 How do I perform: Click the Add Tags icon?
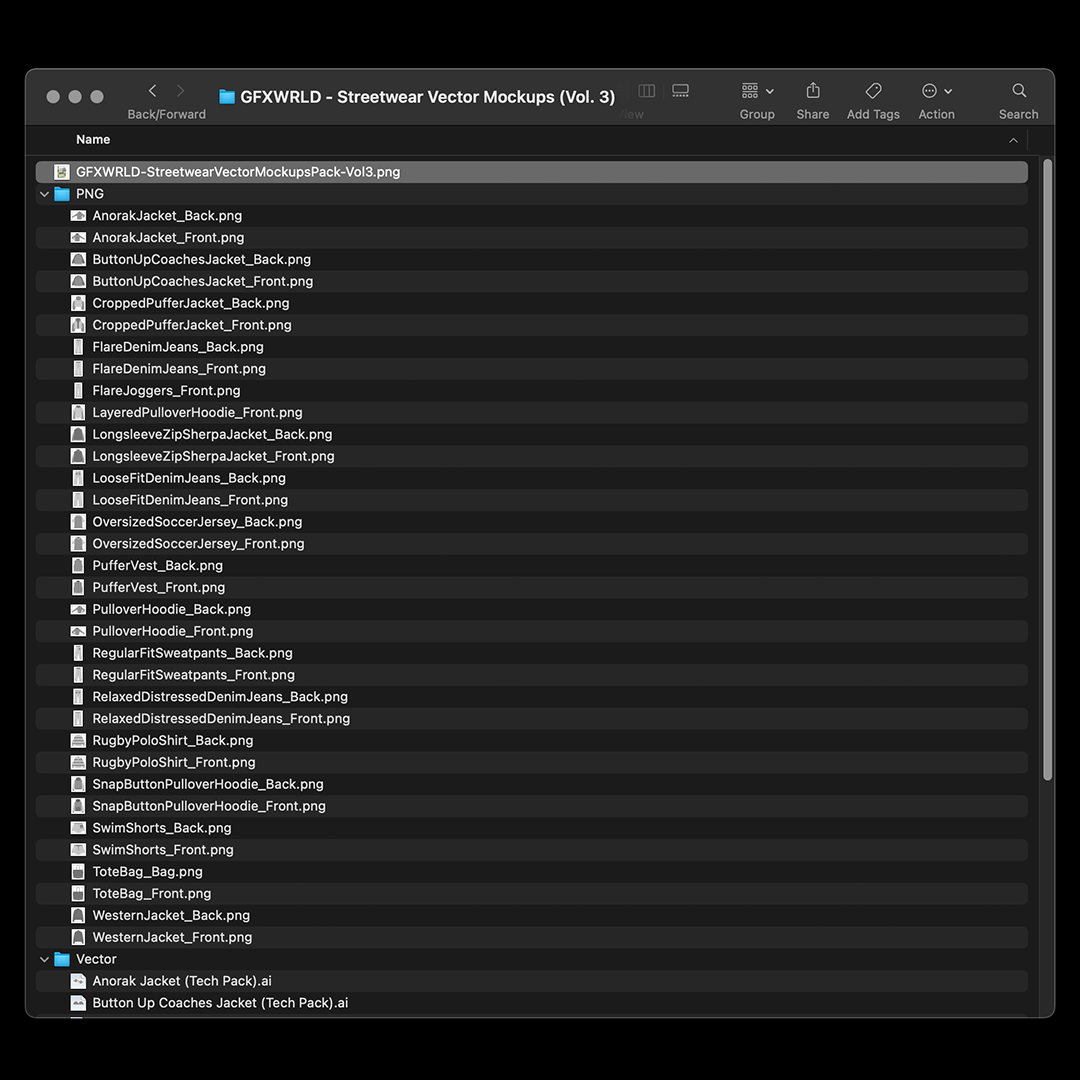click(x=873, y=91)
